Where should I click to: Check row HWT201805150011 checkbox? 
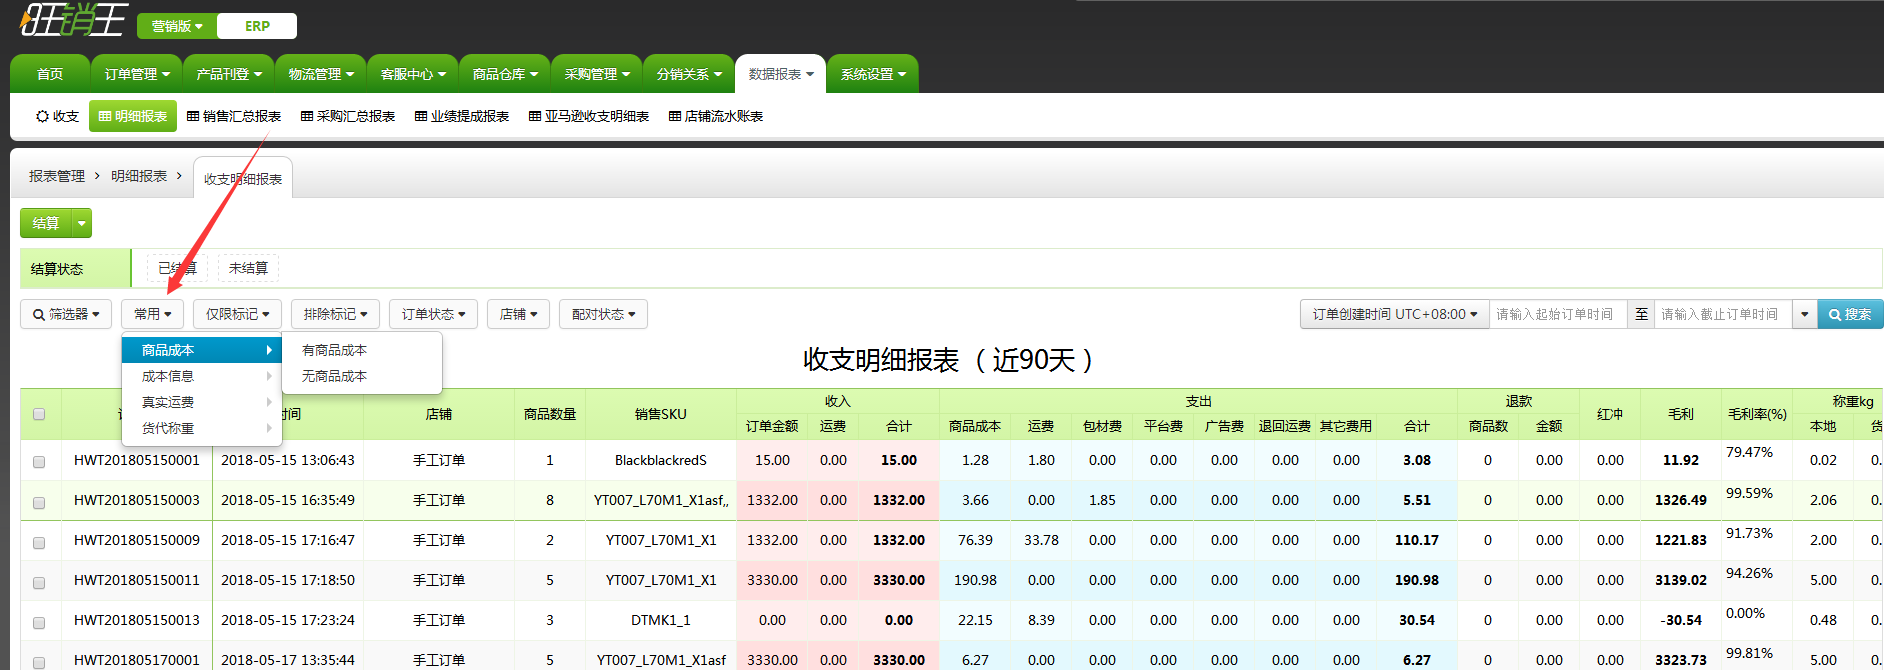[39, 582]
